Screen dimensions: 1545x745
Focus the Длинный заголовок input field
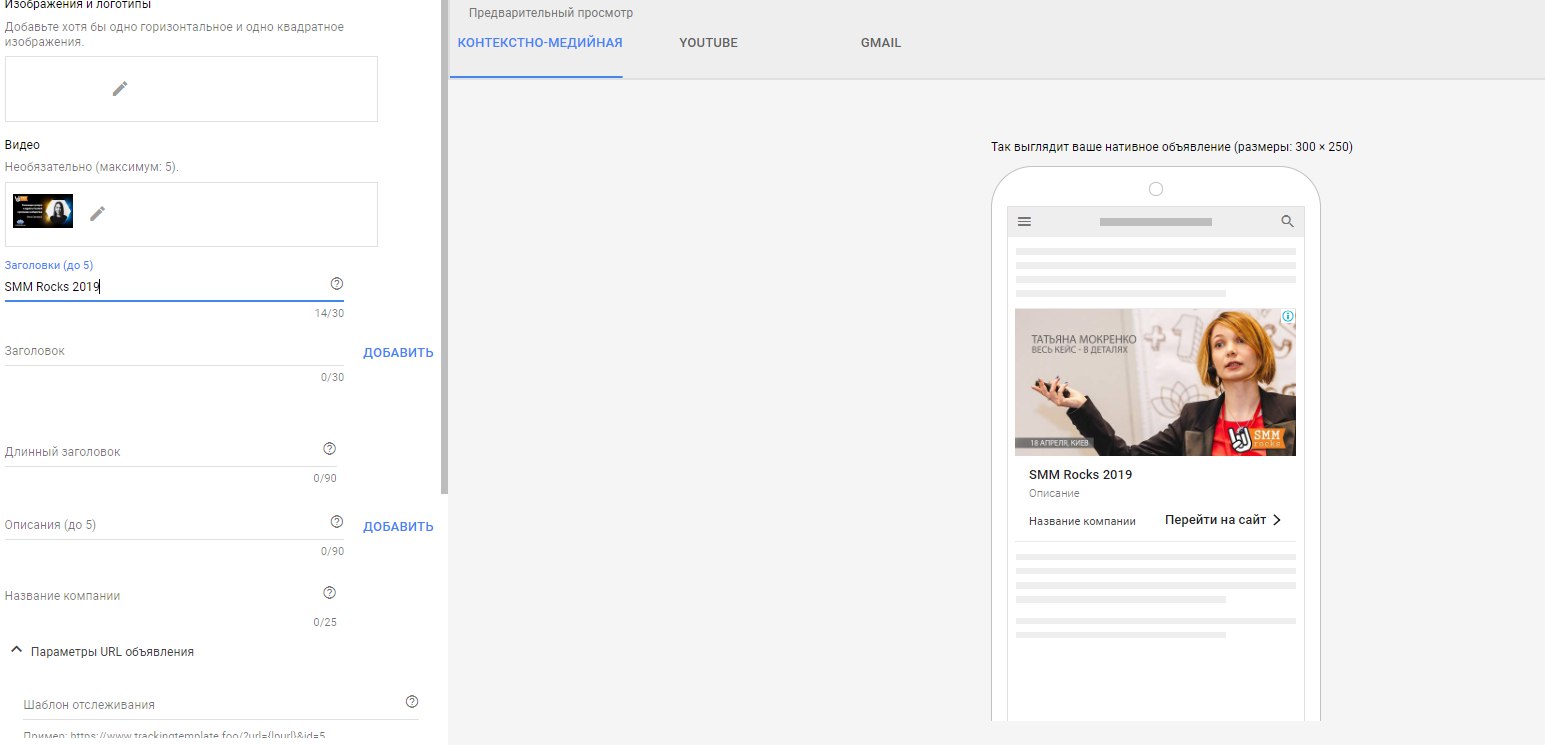171,452
